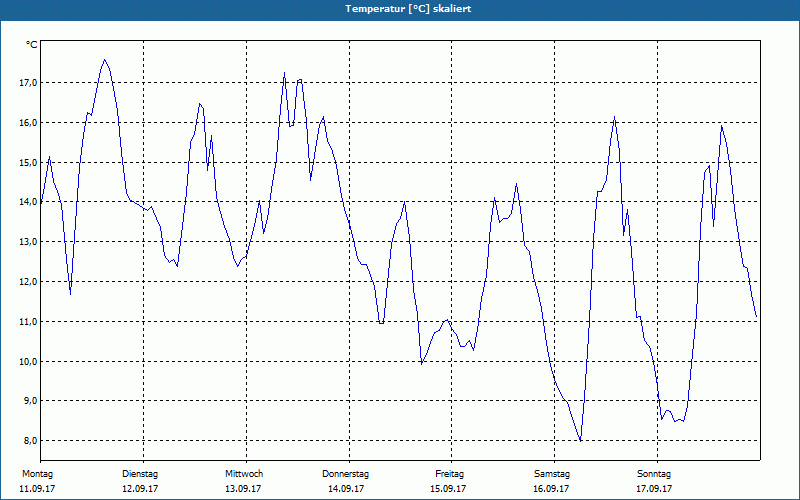The image size is (800, 500).
Task: Click the Samstag day label
Action: pyautogui.click(x=552, y=474)
